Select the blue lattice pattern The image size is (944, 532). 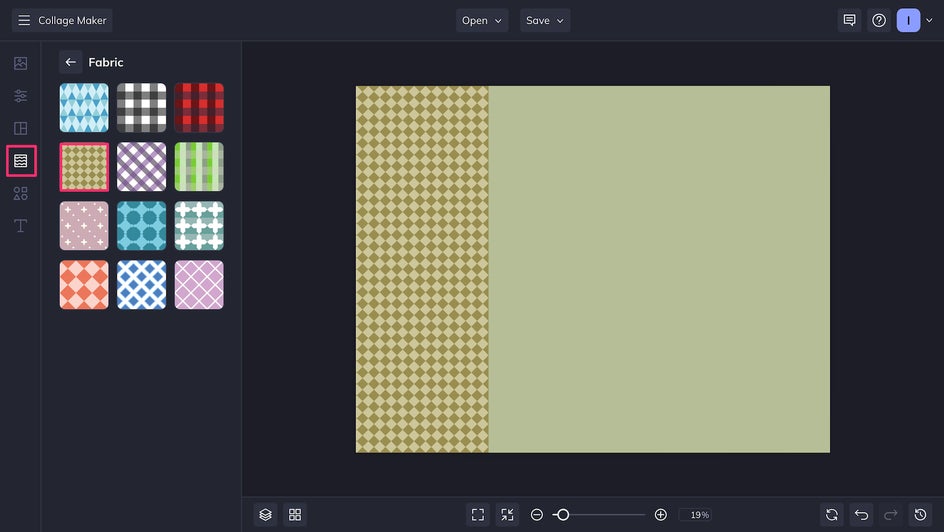(x=141, y=285)
